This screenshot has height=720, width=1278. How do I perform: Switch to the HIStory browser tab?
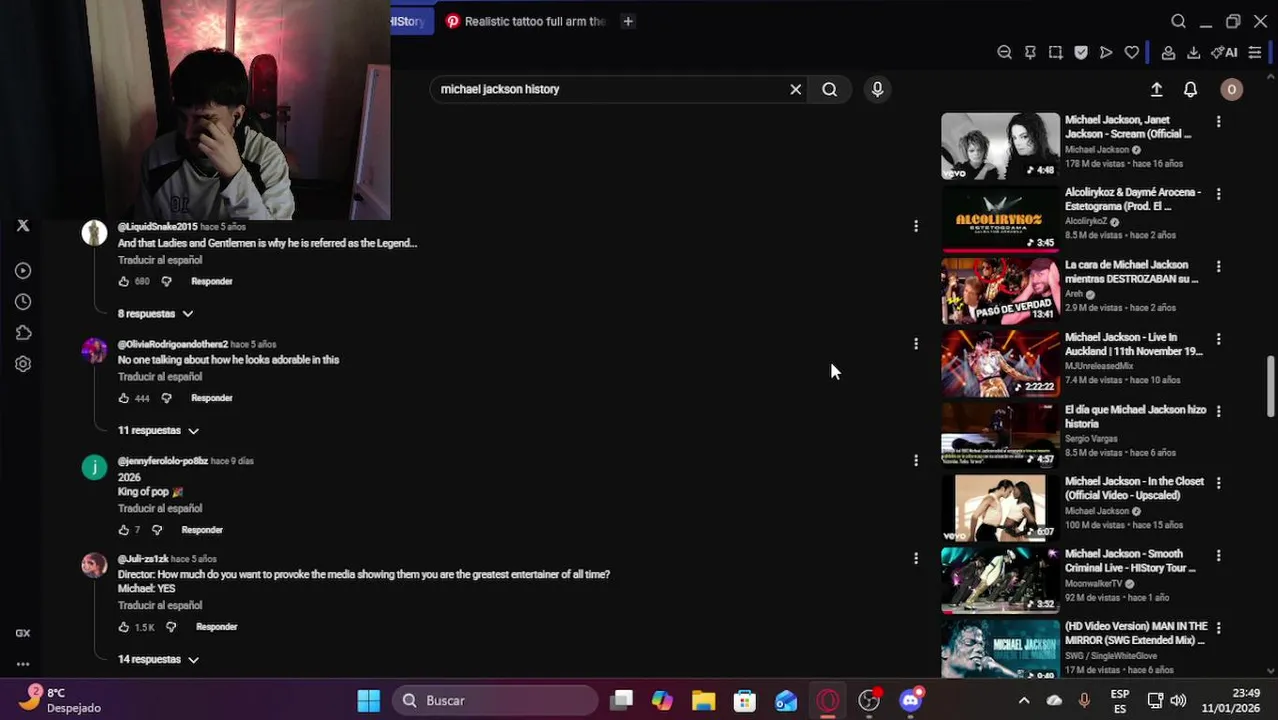coord(411,21)
